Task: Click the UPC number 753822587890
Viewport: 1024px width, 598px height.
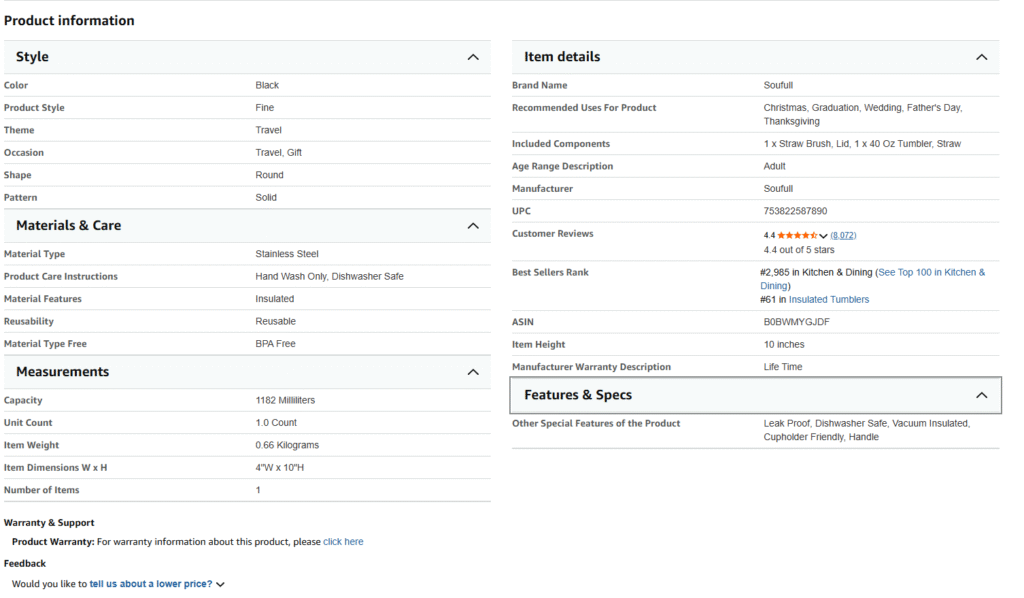Action: 795,211
